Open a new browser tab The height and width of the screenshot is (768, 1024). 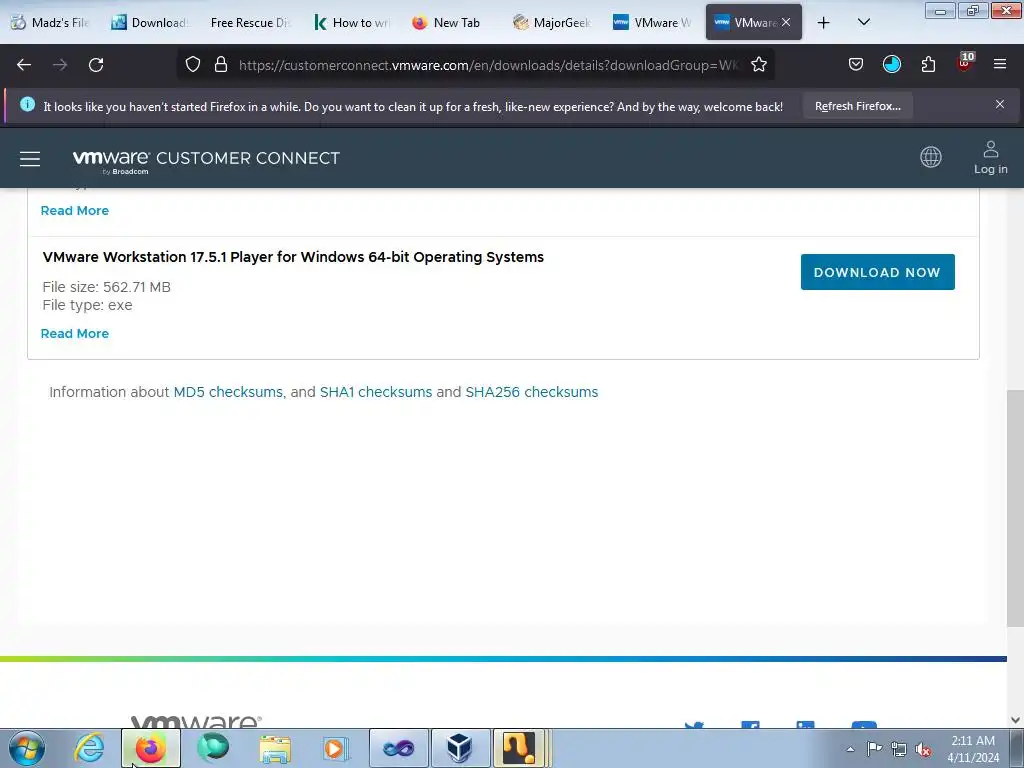coord(824,23)
